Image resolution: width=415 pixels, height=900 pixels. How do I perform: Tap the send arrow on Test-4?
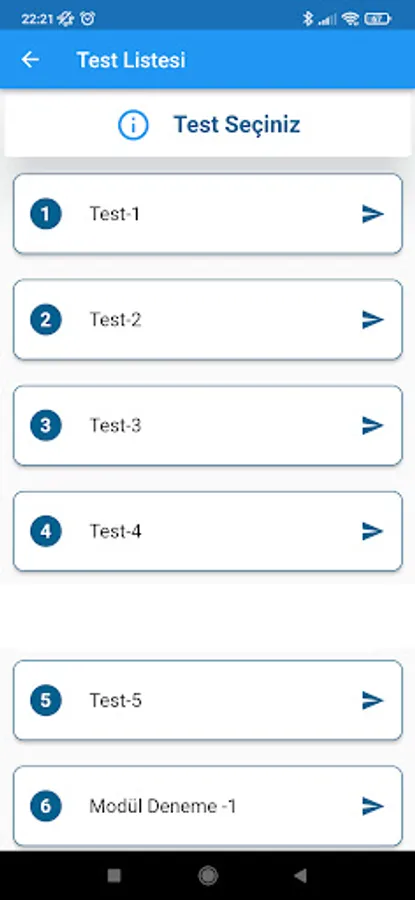click(373, 532)
